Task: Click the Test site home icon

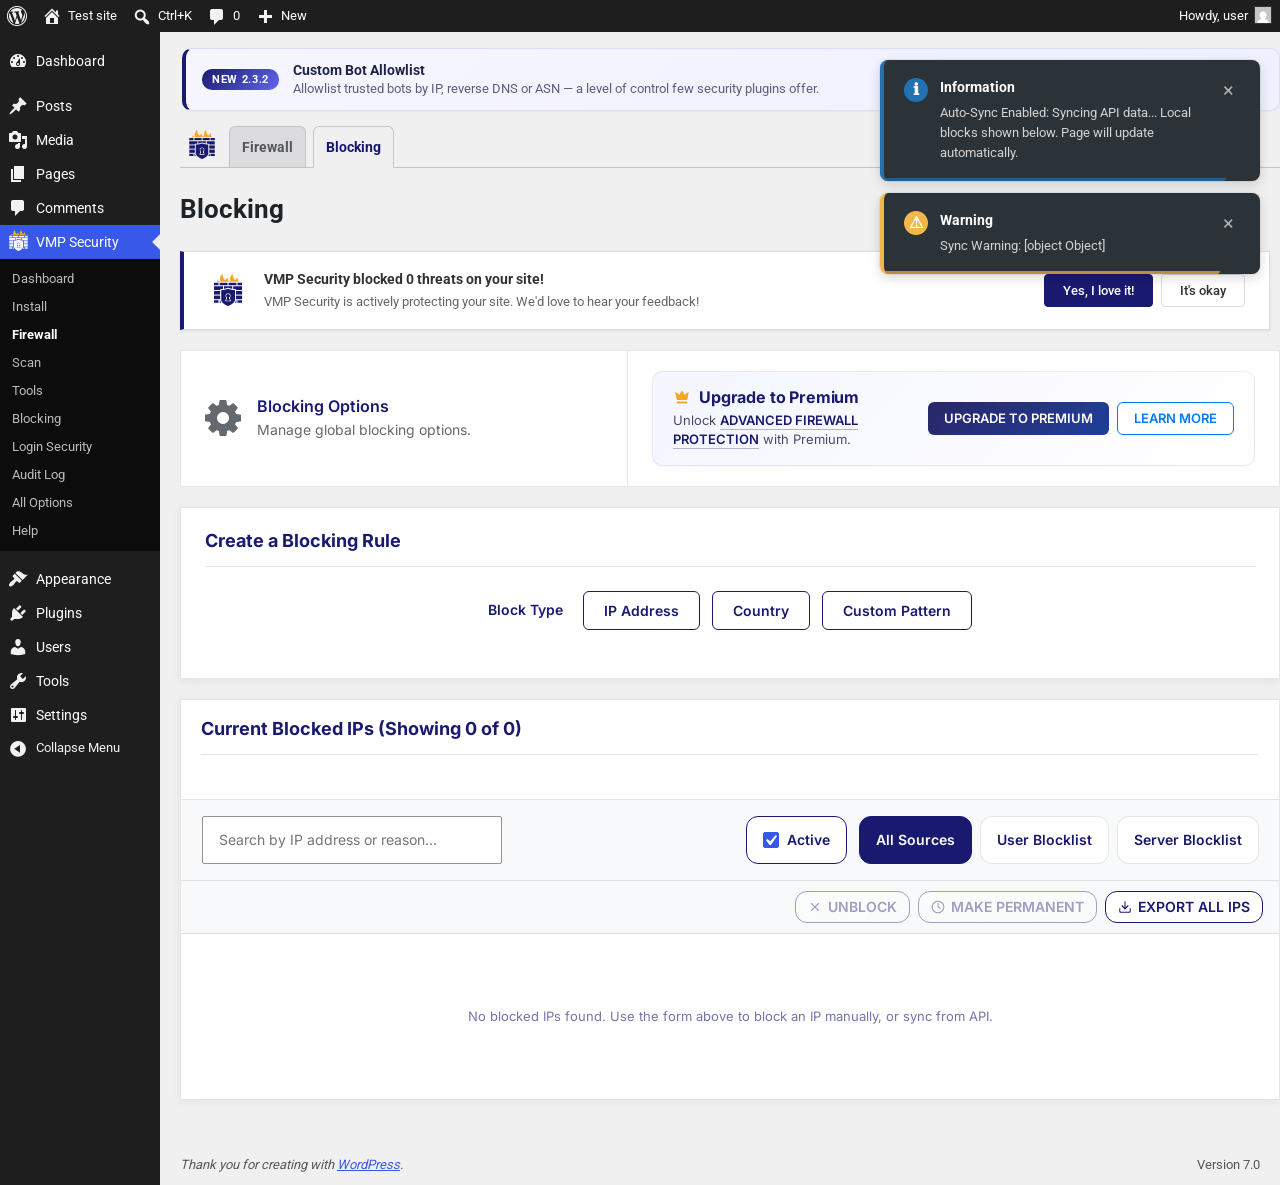Action: point(52,16)
